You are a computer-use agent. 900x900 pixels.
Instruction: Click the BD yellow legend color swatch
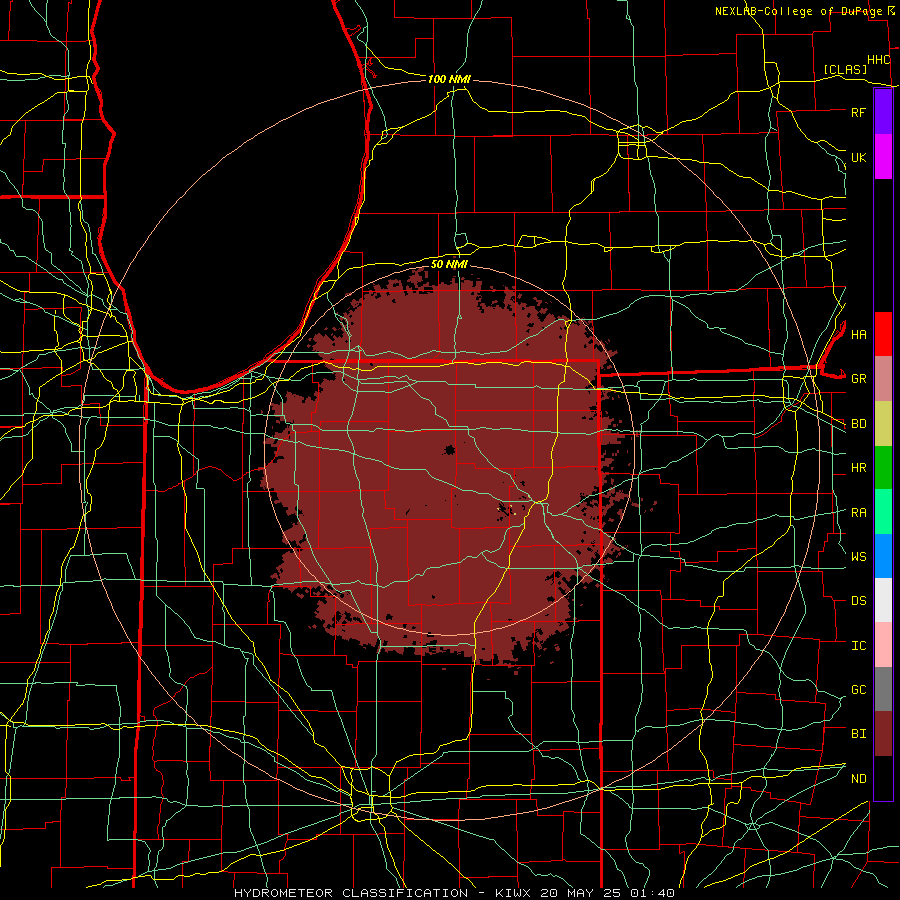(883, 424)
